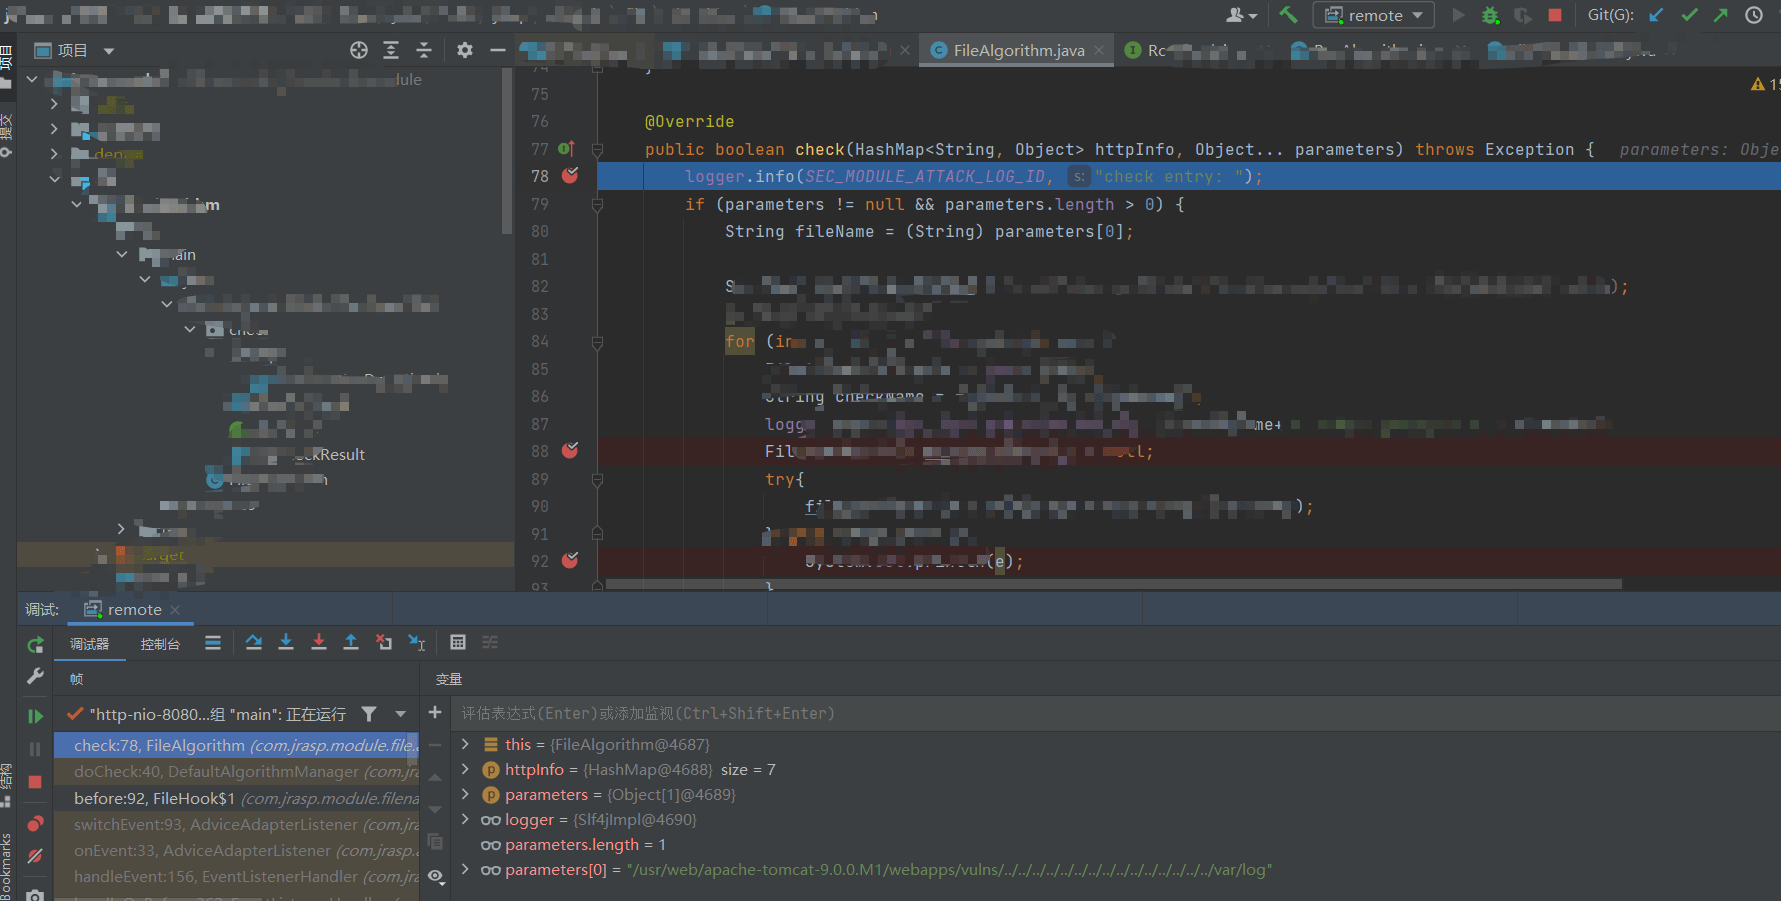Expand the httpInfo variable node

pos(465,769)
